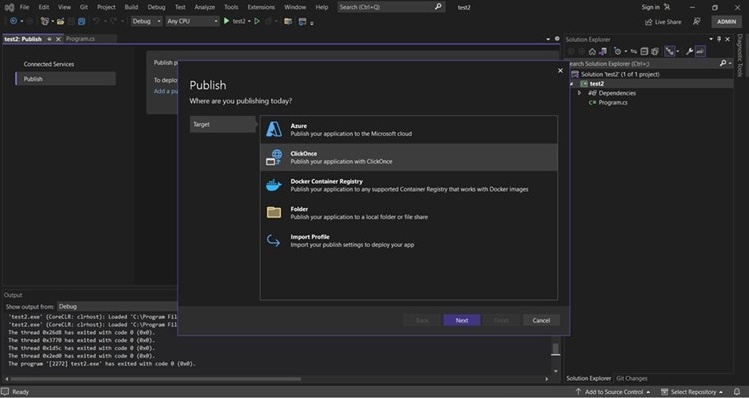Expand the Dependencies node
749x398 pixels.
(579, 93)
